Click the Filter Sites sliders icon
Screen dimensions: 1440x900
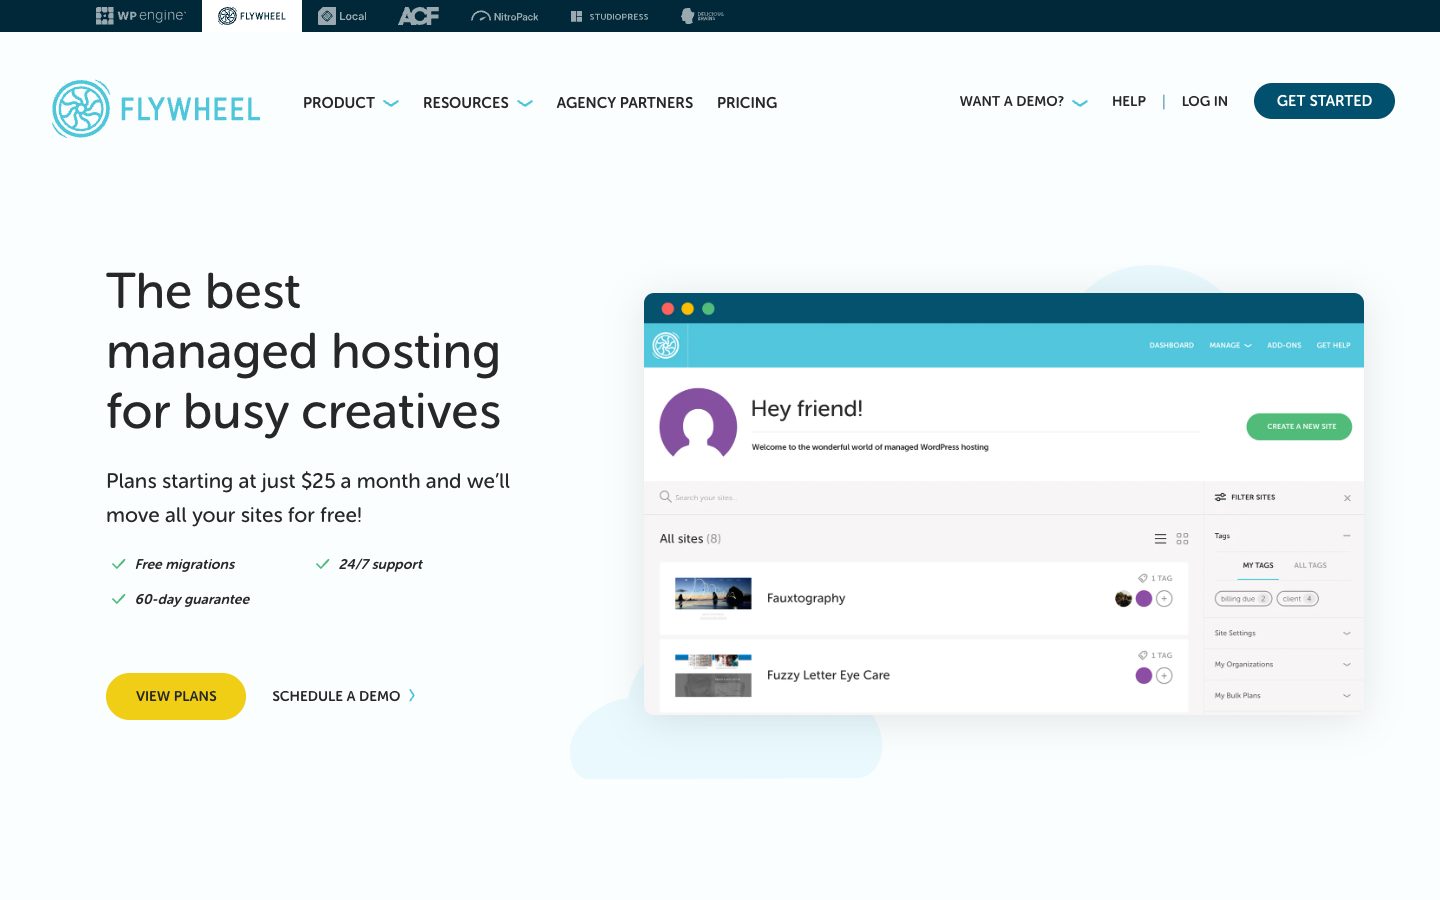(1220, 497)
